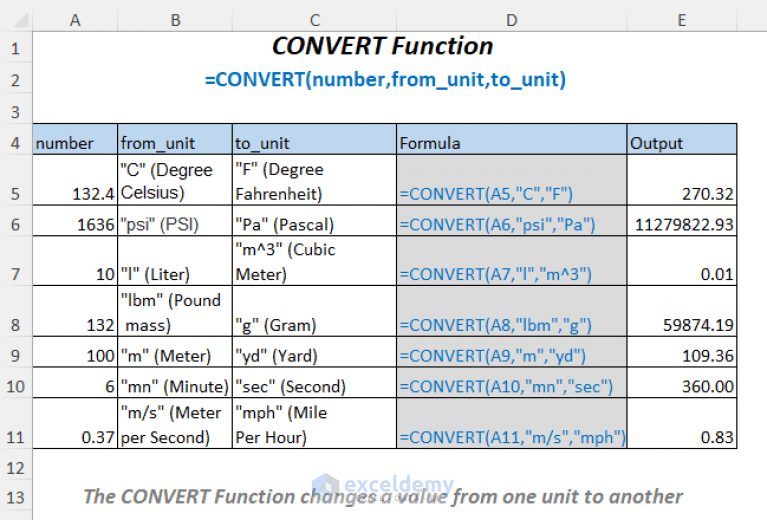
Task: Click the 'Formula' header cell
Action: pyautogui.click(x=512, y=139)
